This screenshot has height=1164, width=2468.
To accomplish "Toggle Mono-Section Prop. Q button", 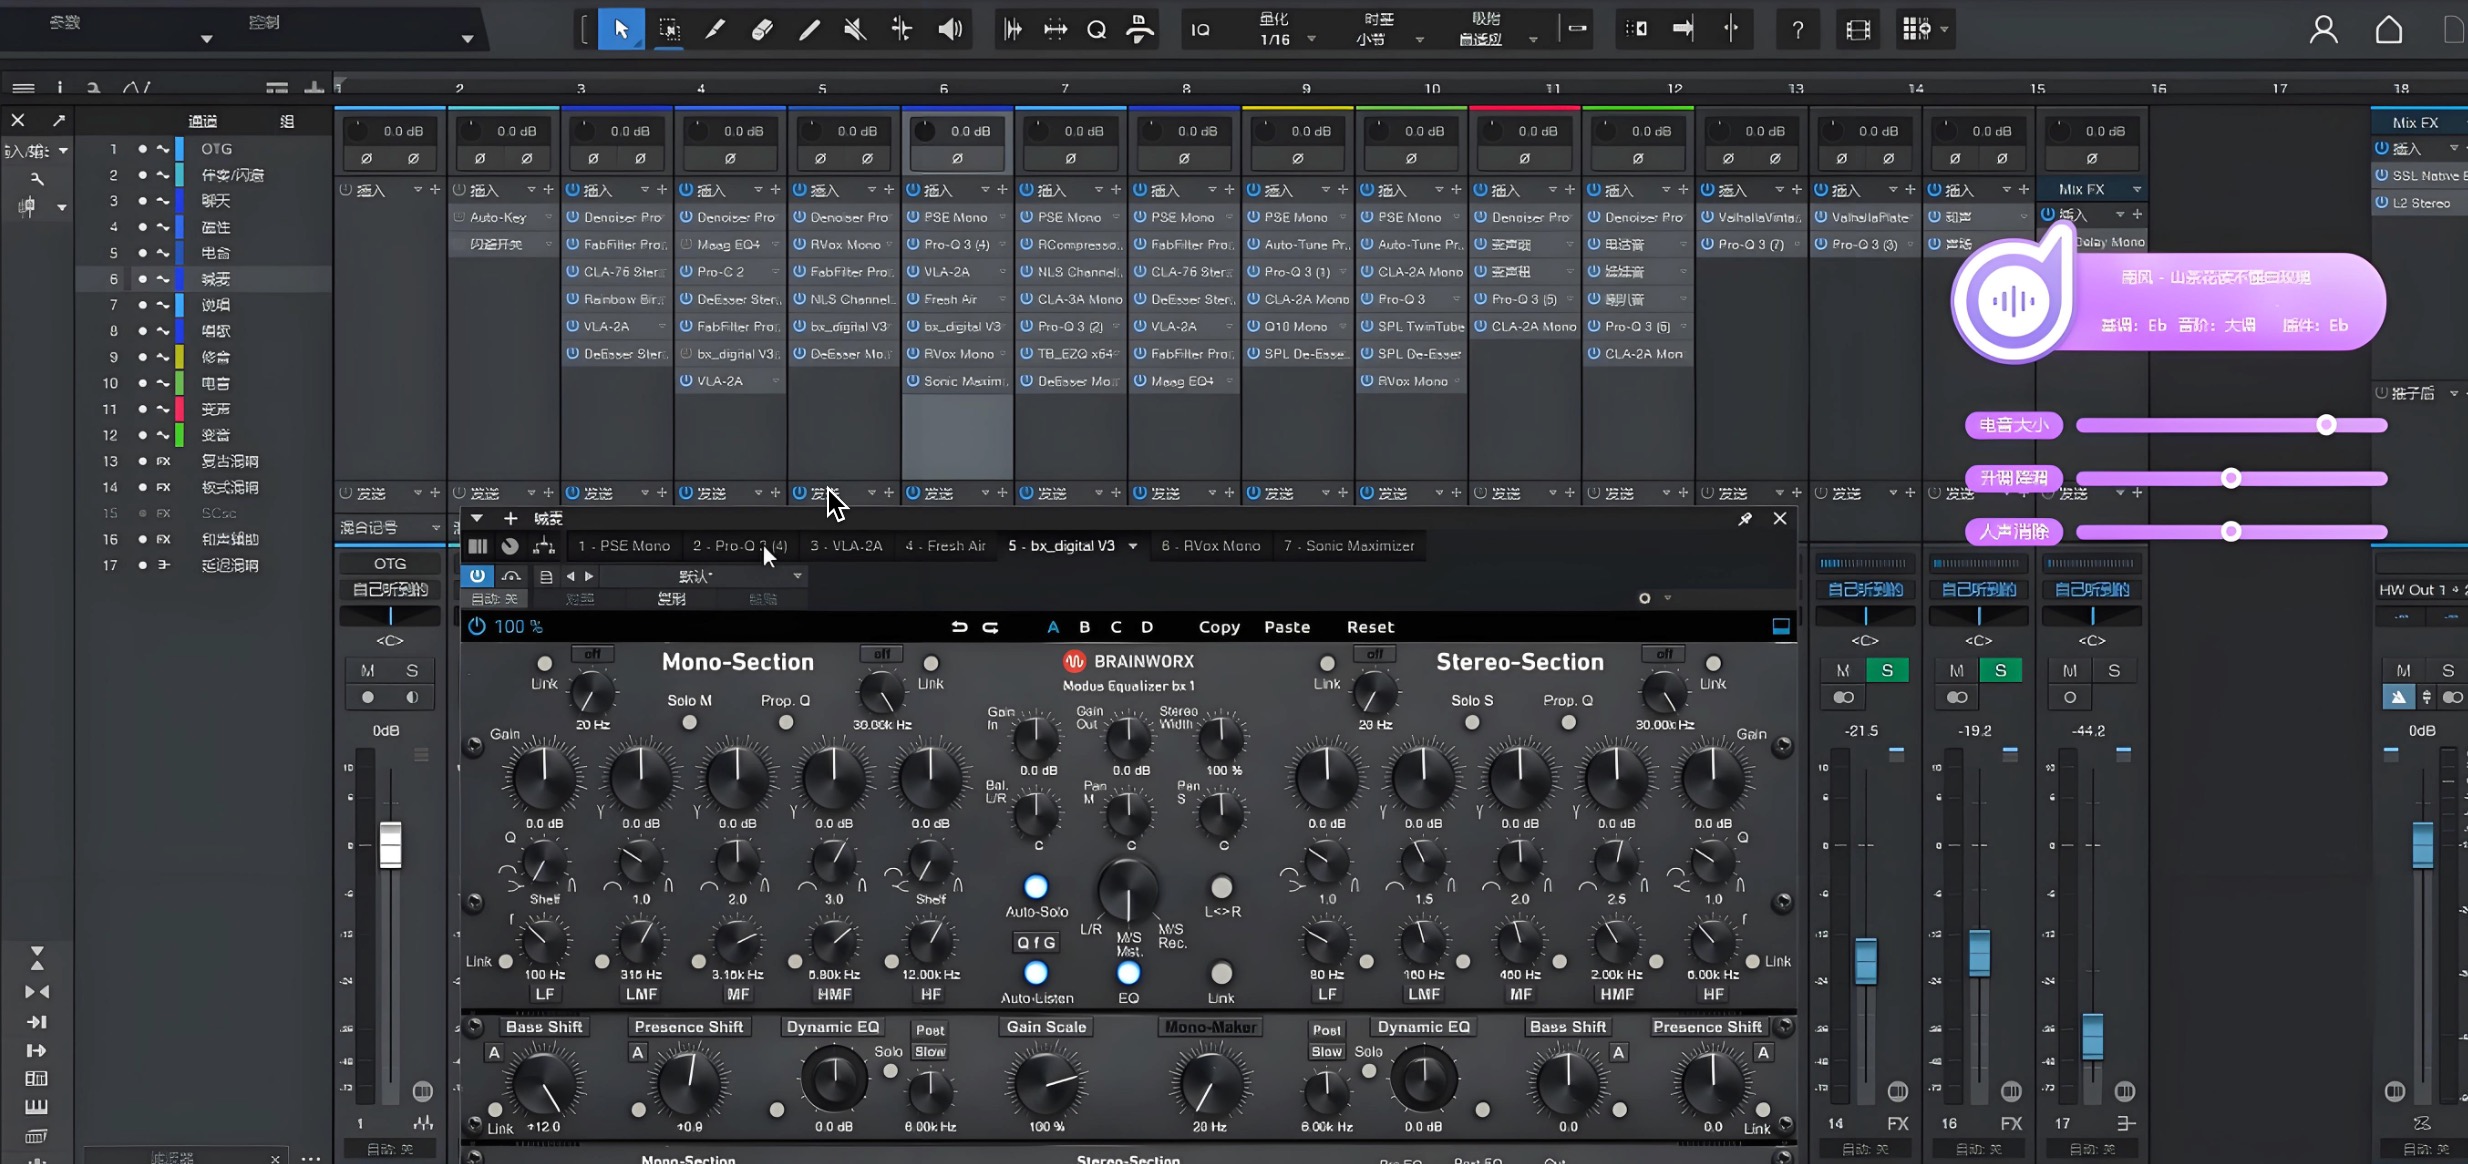I will tap(786, 722).
